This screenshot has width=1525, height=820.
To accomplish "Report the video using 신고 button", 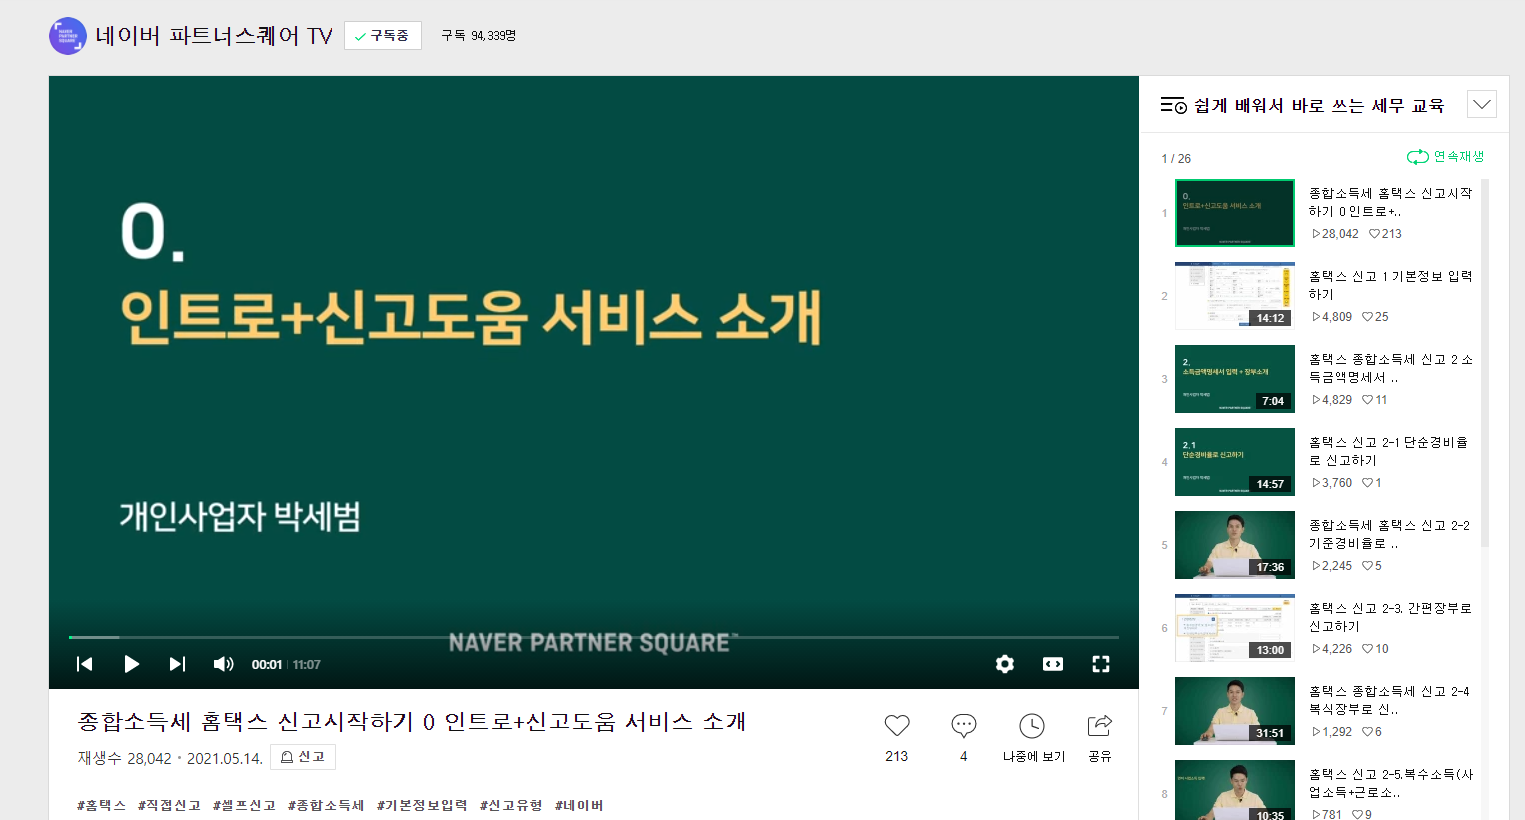I will click(303, 757).
